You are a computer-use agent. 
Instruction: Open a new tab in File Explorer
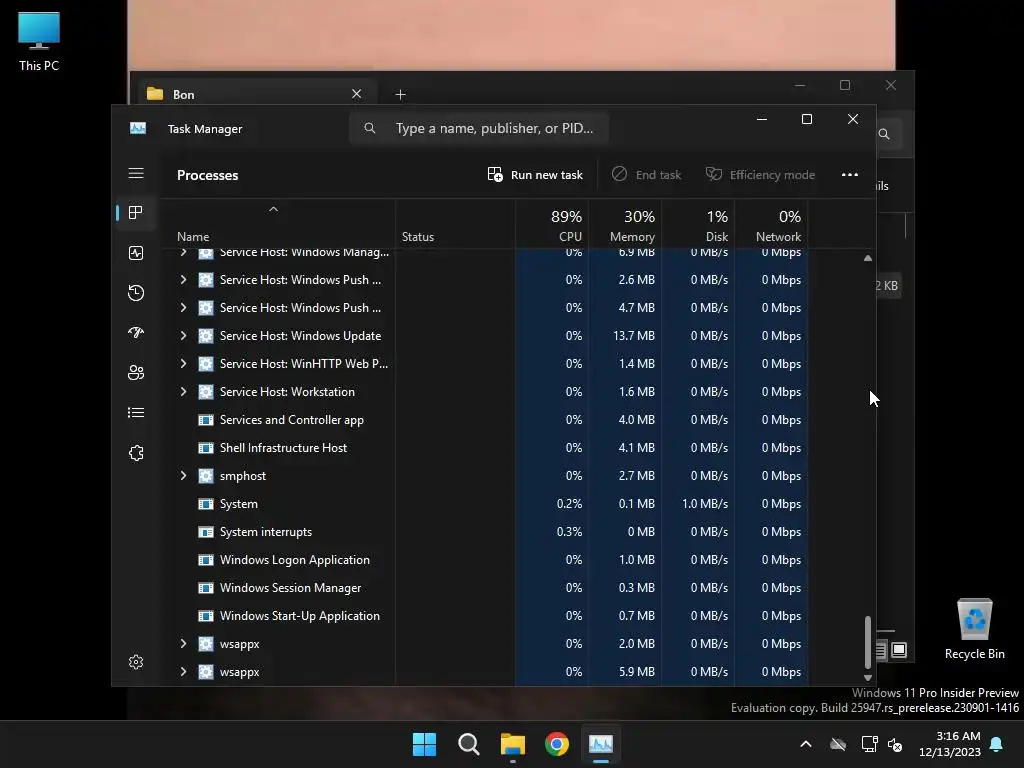click(x=400, y=95)
